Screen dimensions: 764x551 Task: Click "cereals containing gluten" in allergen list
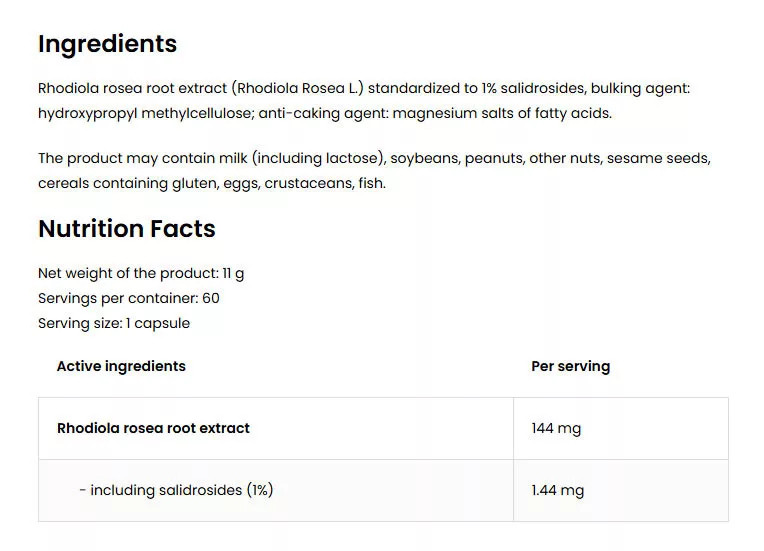coord(124,183)
